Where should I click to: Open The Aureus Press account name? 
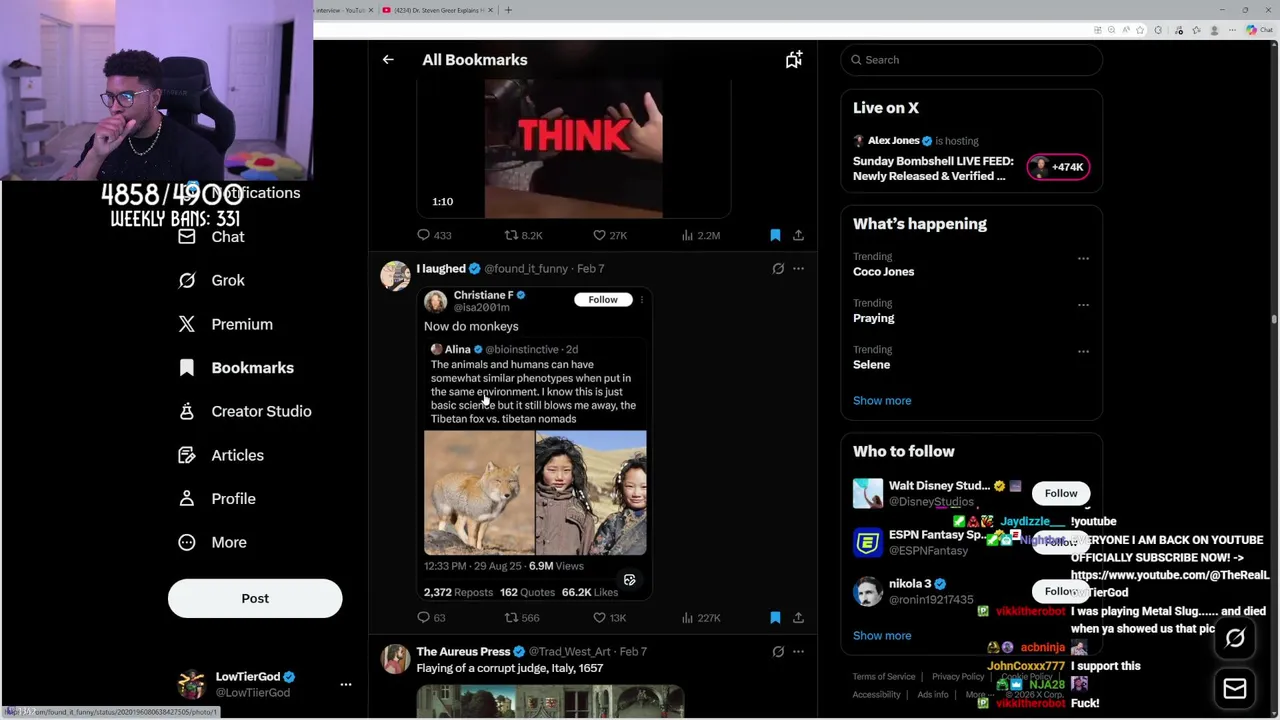pos(463,652)
